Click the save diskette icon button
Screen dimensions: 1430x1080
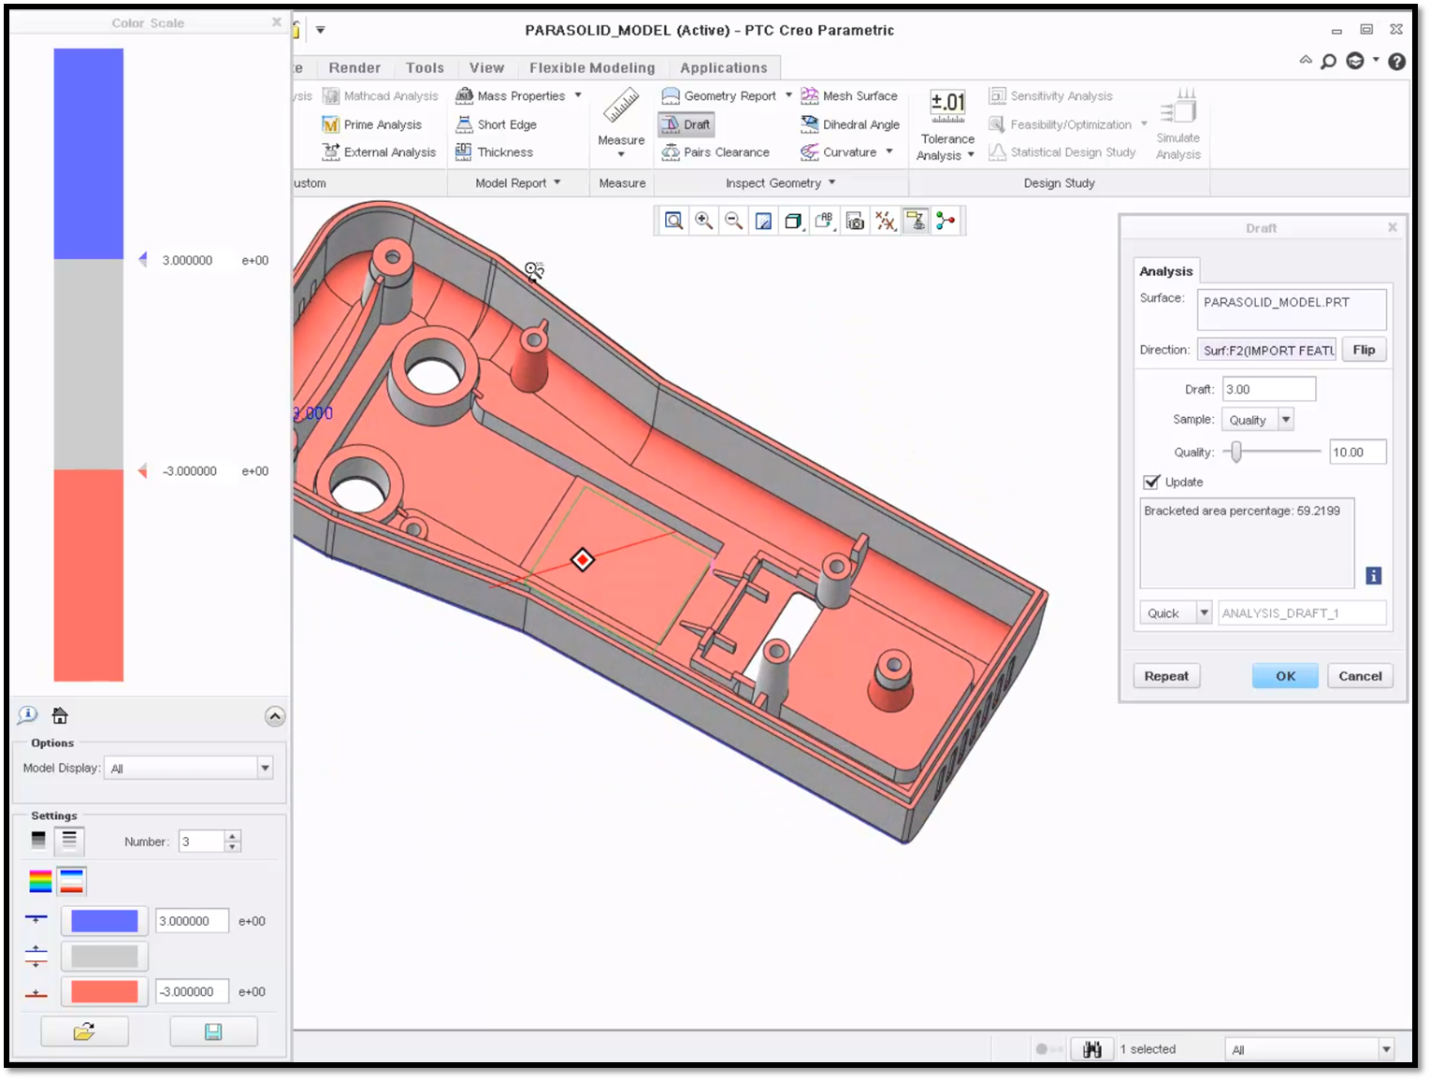(213, 1031)
